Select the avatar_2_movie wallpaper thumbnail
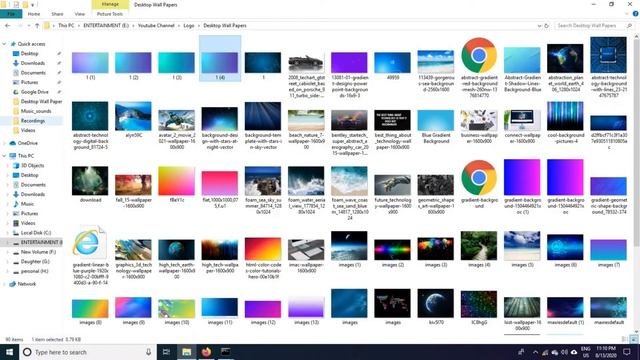The image size is (640, 360). point(176,120)
